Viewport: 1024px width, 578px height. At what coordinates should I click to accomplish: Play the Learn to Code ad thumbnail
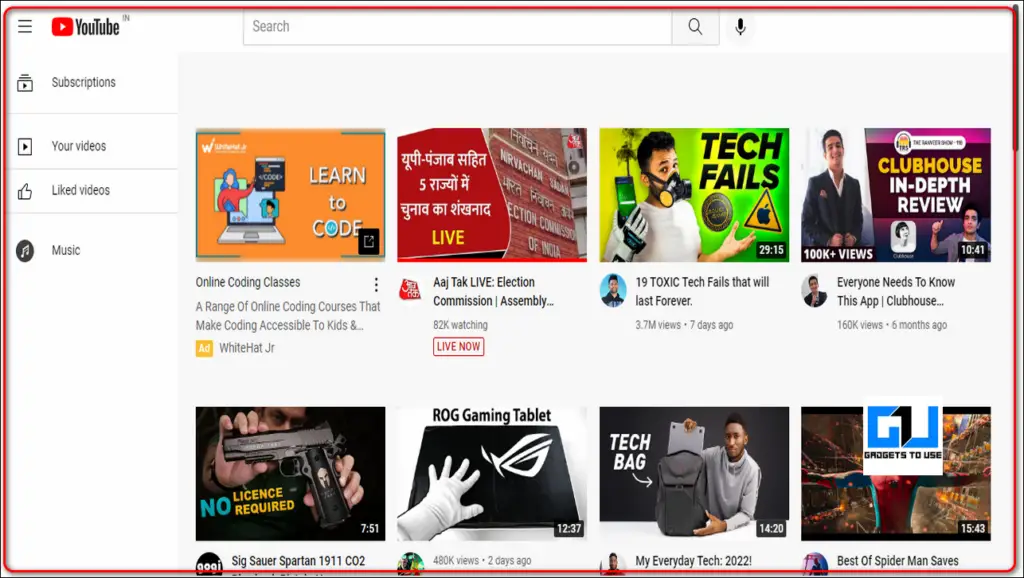point(290,195)
